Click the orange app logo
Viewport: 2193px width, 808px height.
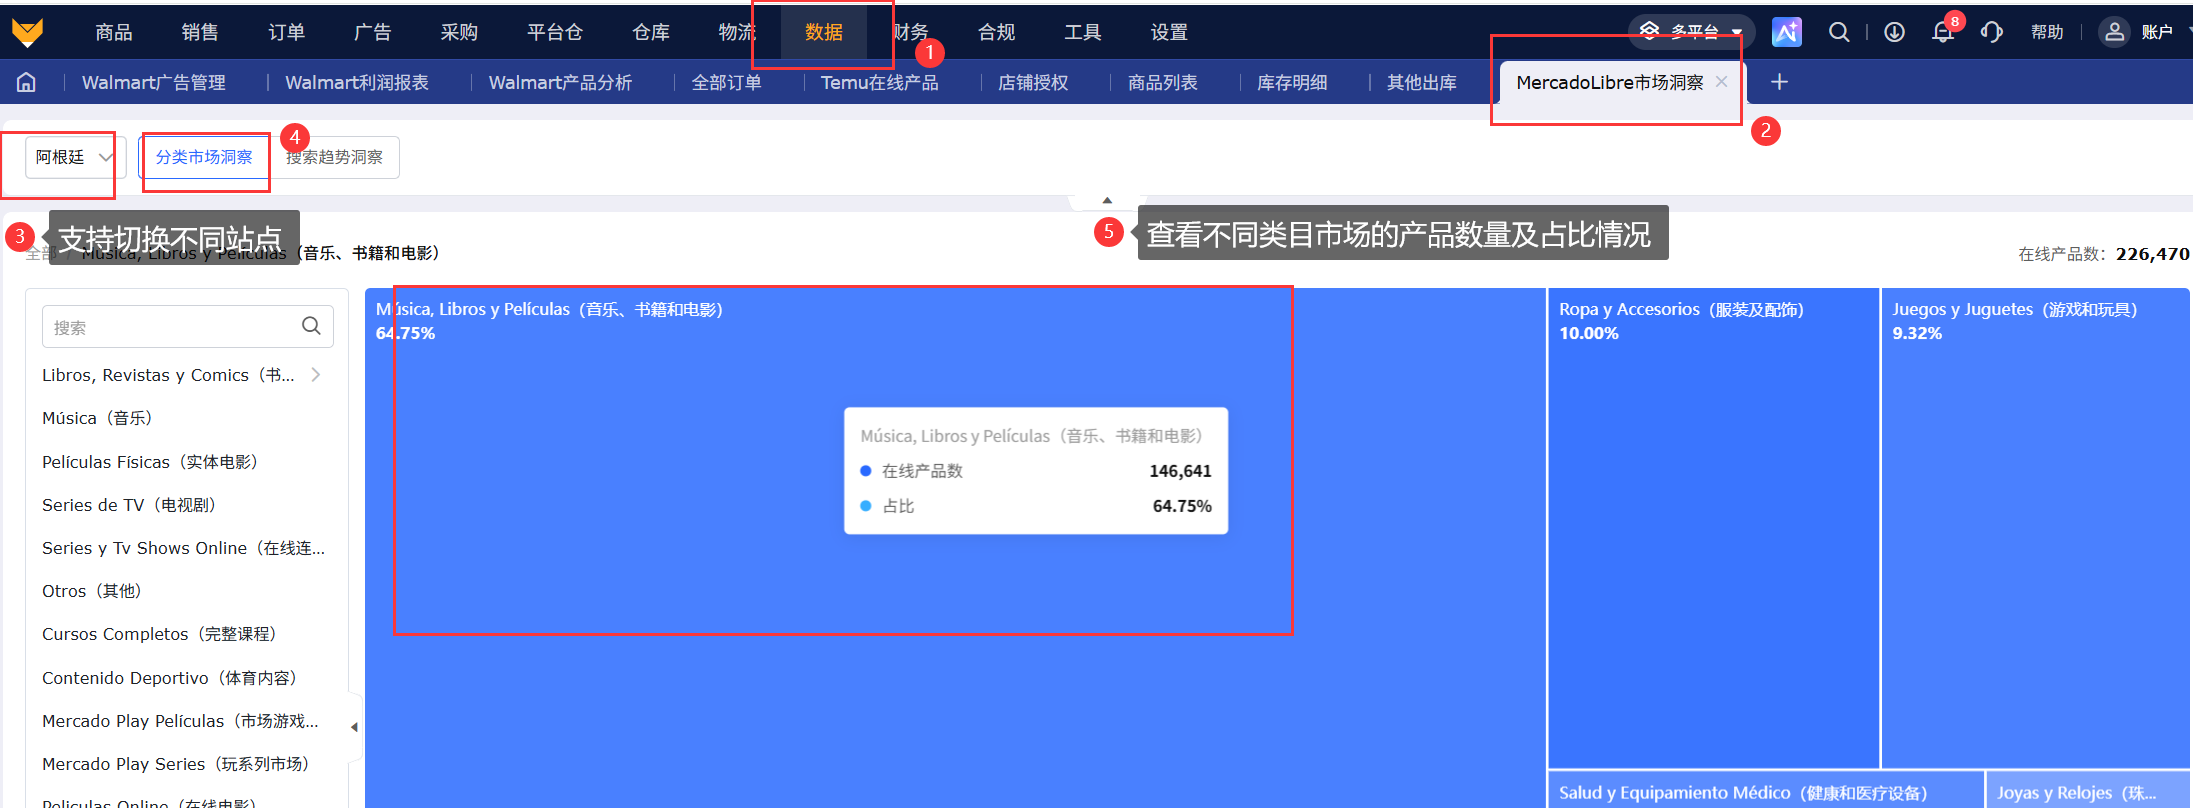tap(27, 32)
